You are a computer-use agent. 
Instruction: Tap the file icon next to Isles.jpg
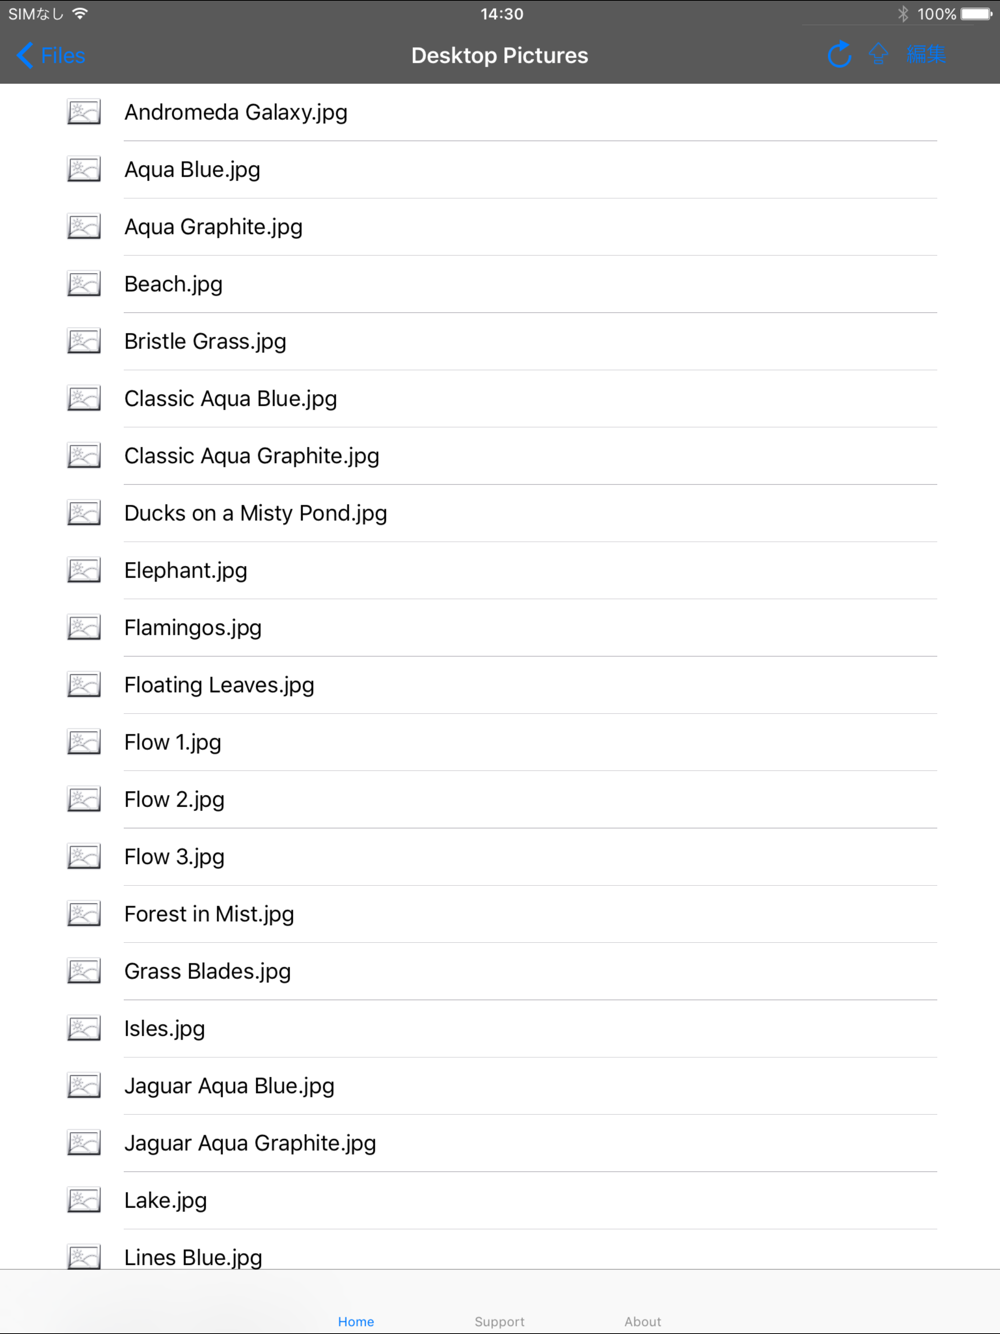click(84, 1028)
